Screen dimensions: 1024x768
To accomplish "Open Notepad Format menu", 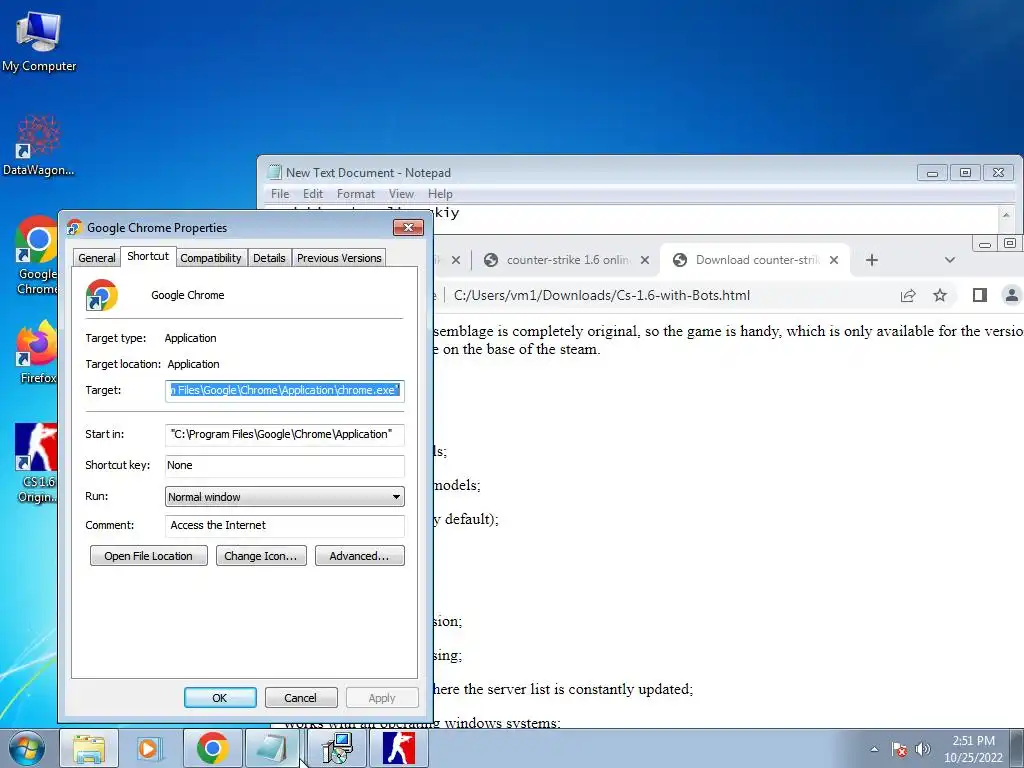I will point(356,194).
